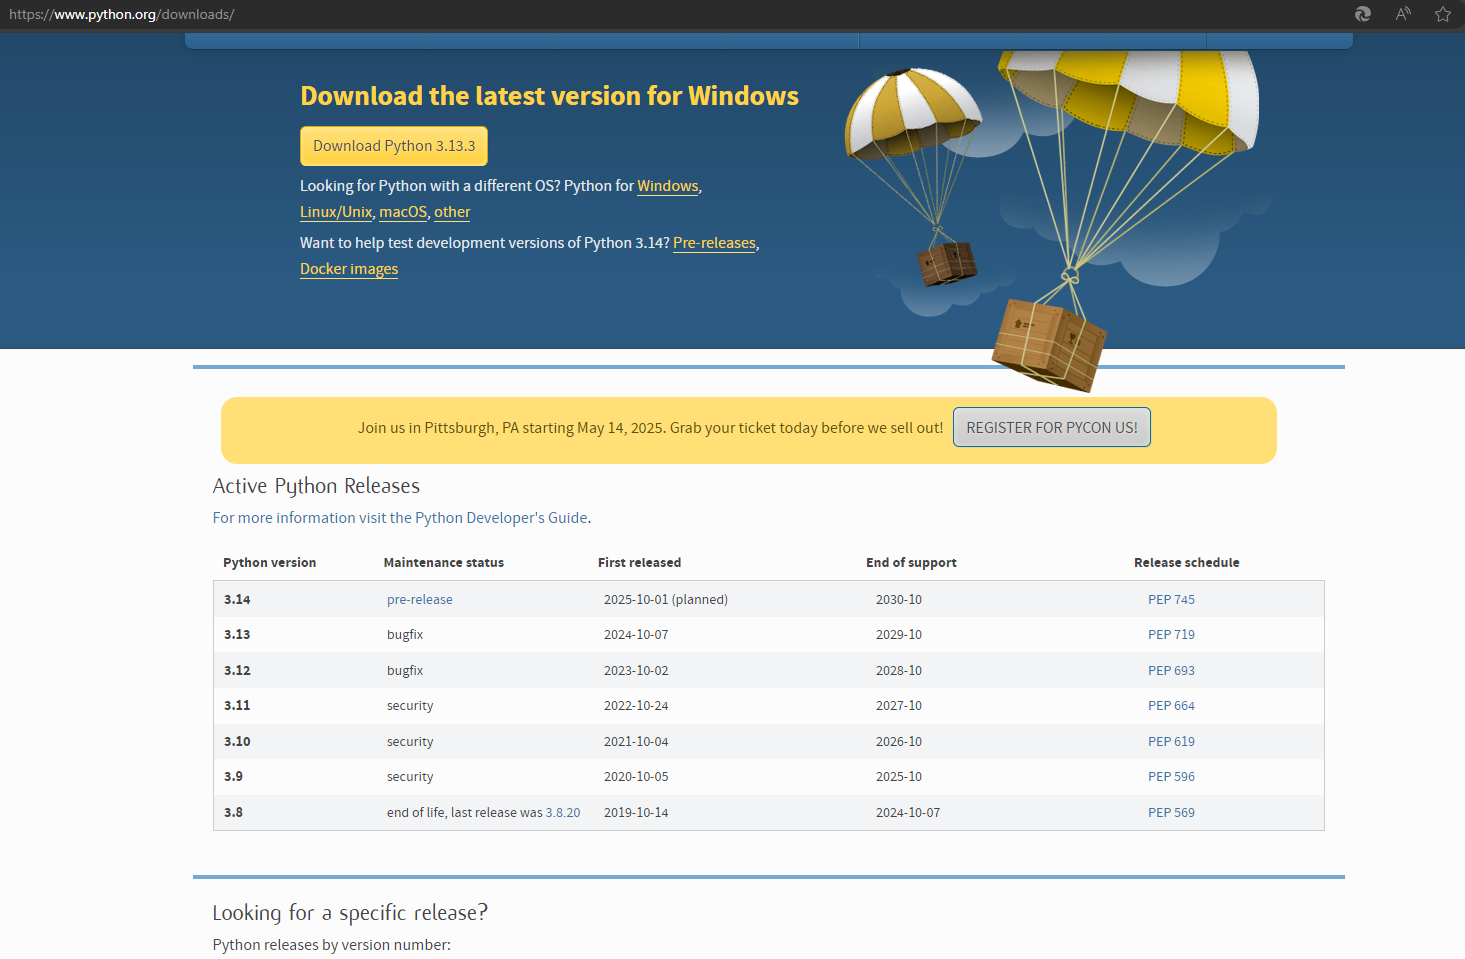The height and width of the screenshot is (959, 1465).
Task: Open PEP 693 release schedule
Action: pyautogui.click(x=1171, y=671)
